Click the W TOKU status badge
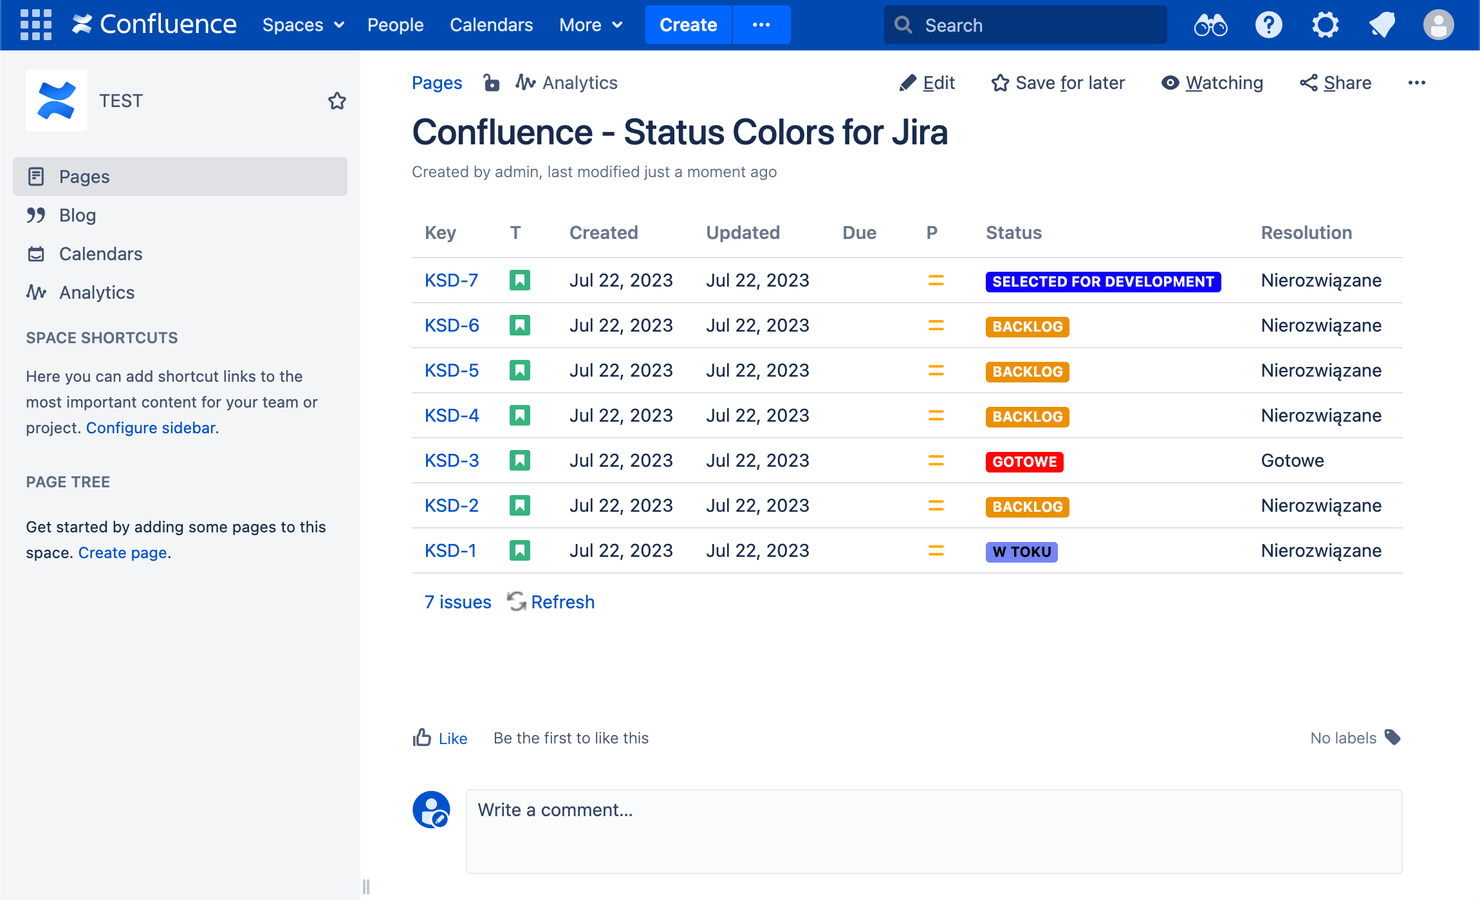Image resolution: width=1480 pixels, height=900 pixels. [x=1021, y=552]
